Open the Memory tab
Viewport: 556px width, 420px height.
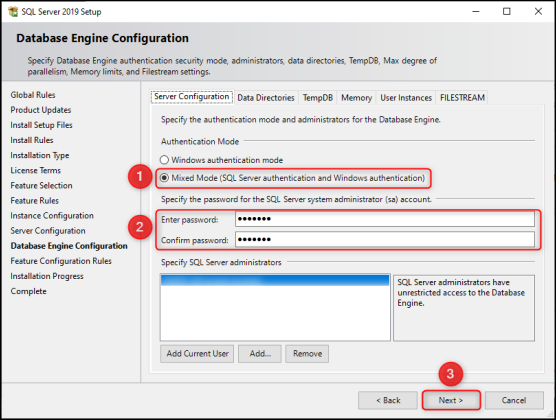(356, 98)
